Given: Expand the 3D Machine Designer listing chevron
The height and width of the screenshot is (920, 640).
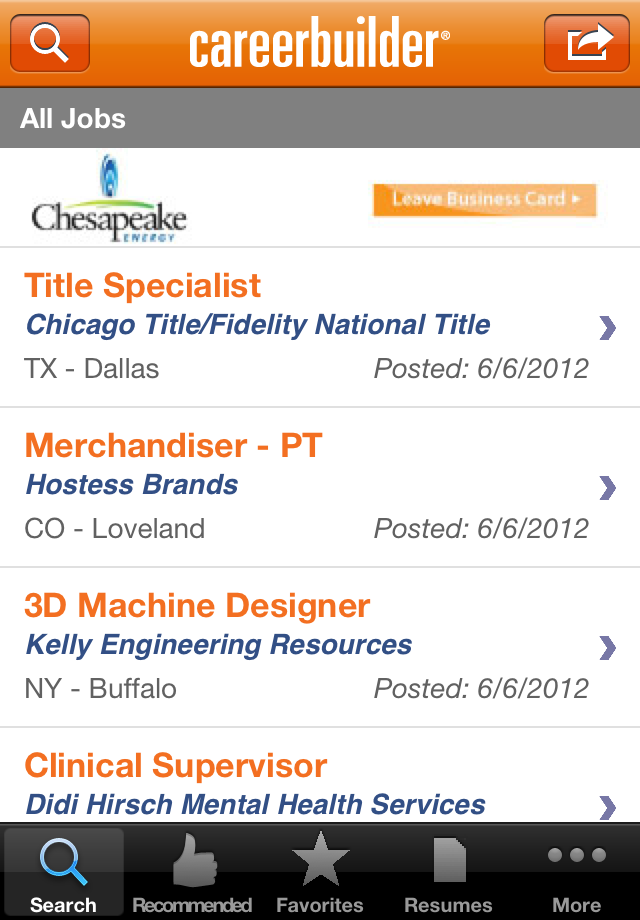Looking at the screenshot, I should [x=608, y=648].
